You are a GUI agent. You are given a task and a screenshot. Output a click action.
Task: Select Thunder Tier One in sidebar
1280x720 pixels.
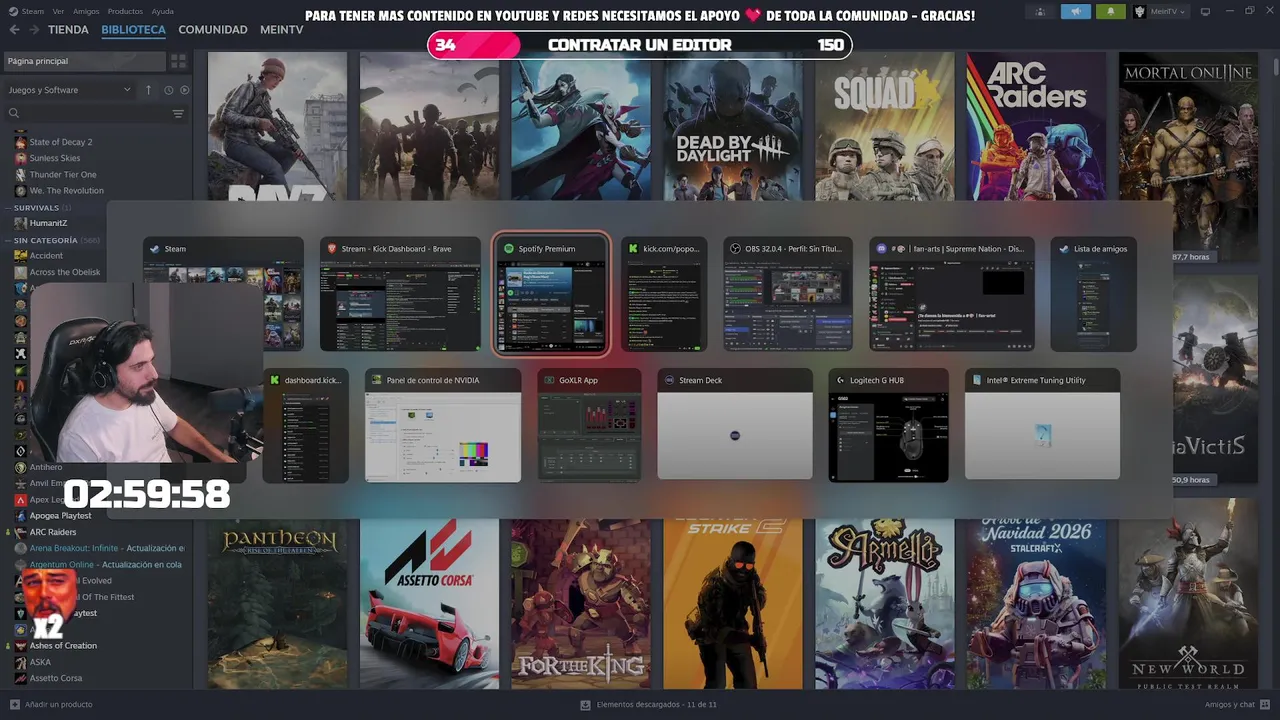point(62,174)
